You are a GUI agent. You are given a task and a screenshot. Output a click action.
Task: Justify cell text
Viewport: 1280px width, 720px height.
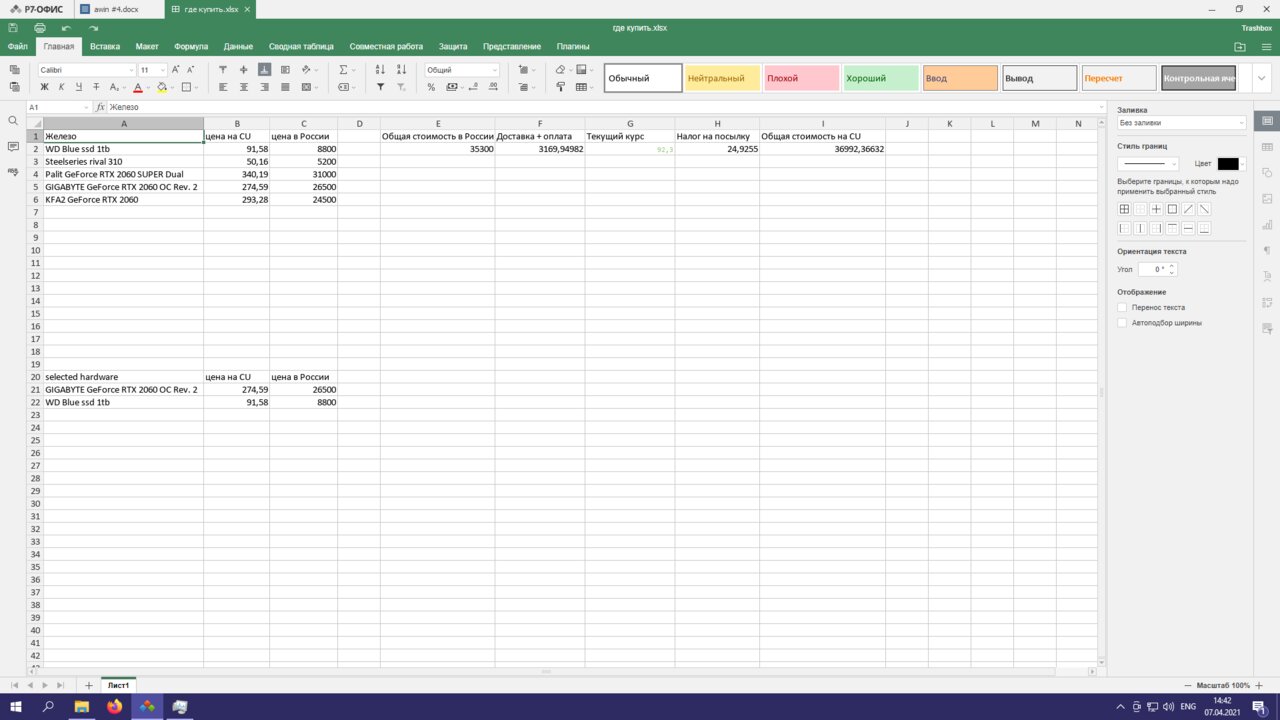coord(285,87)
